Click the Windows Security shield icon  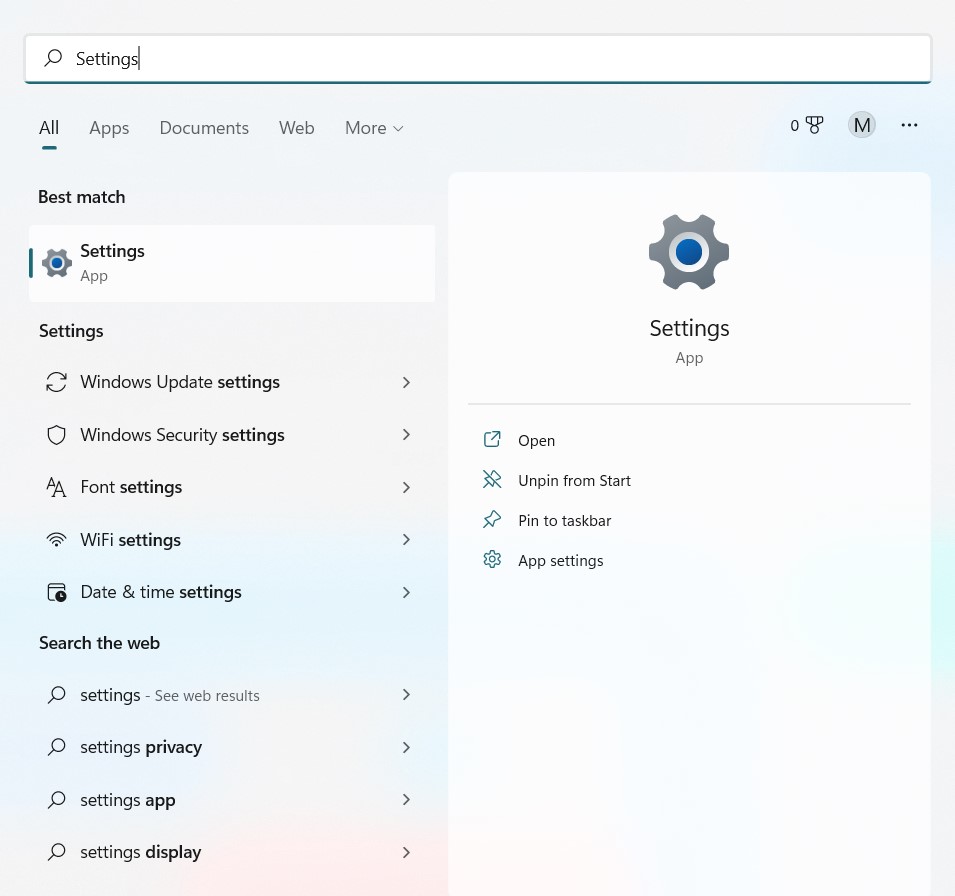pos(57,435)
